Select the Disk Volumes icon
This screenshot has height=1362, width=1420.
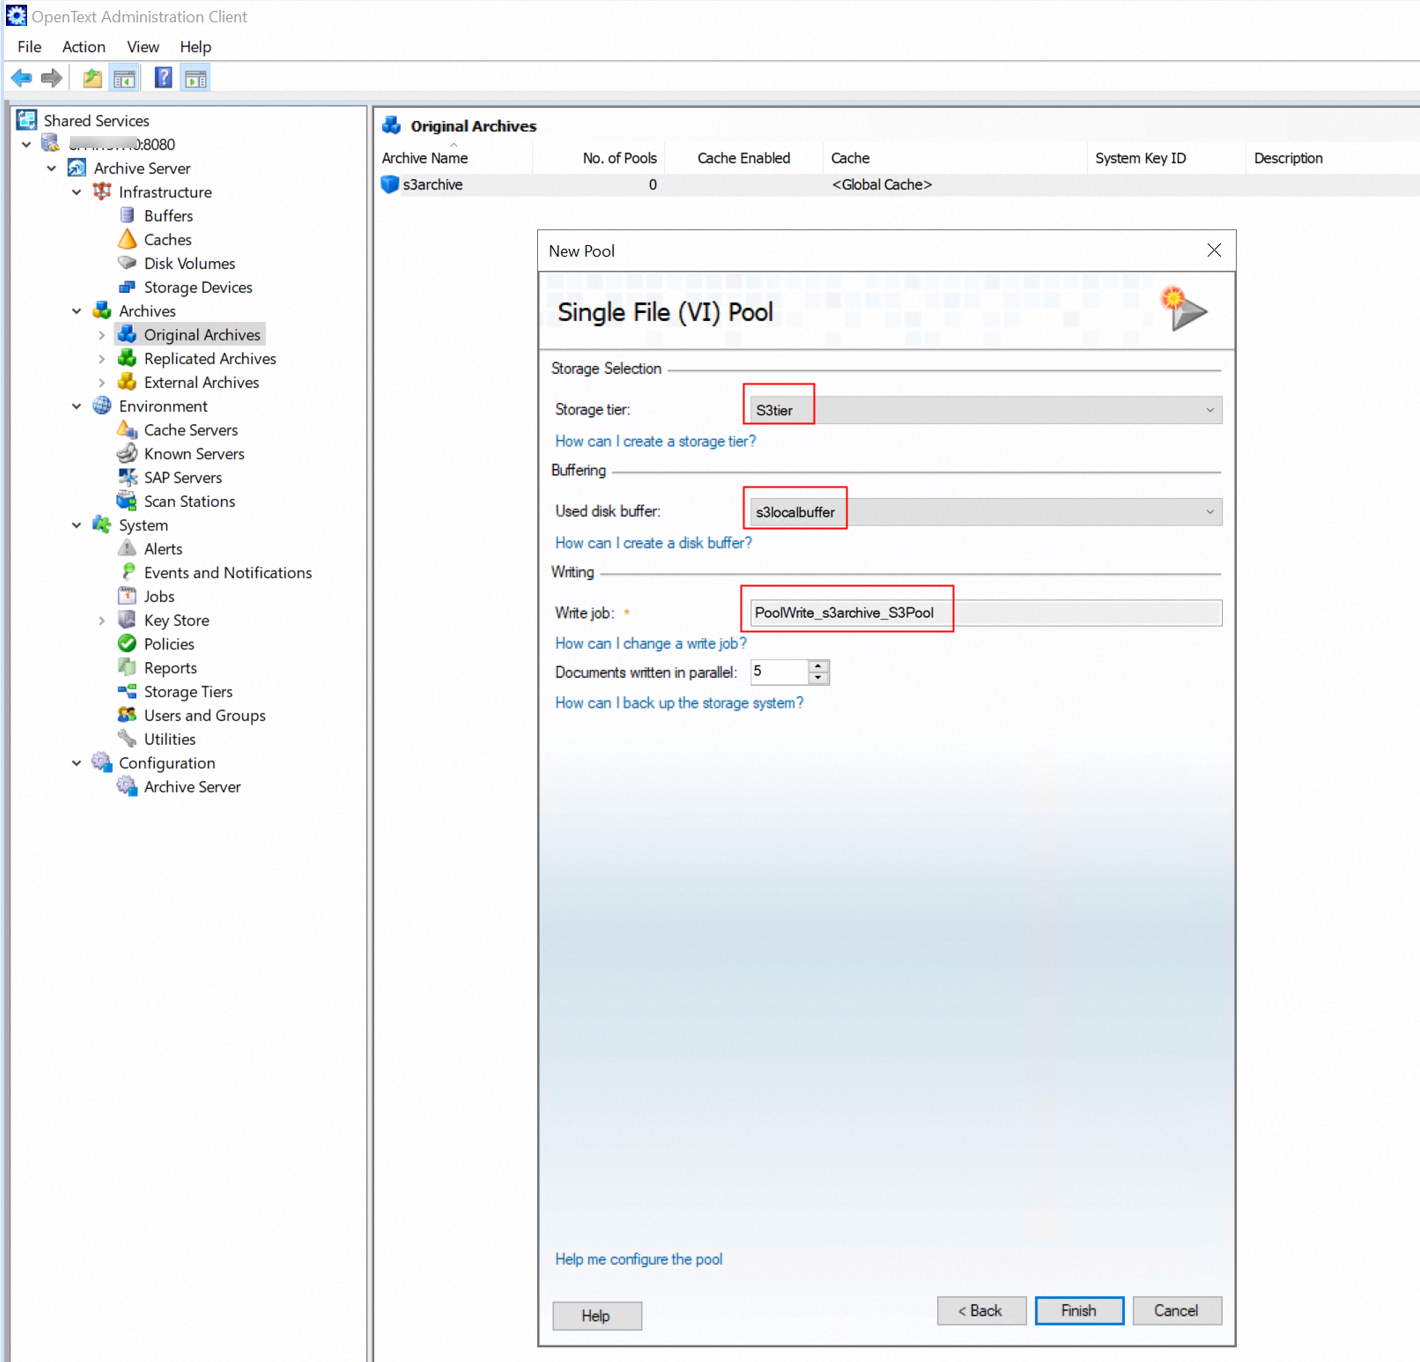[127, 263]
